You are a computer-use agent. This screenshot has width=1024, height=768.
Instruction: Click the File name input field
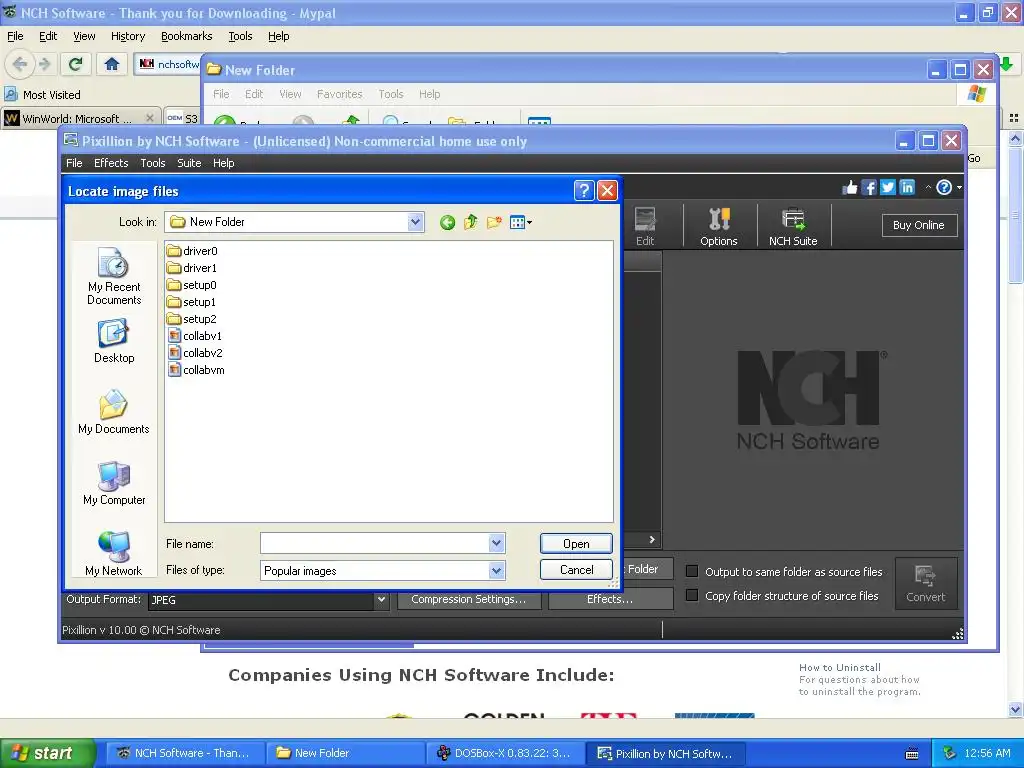[374, 543]
